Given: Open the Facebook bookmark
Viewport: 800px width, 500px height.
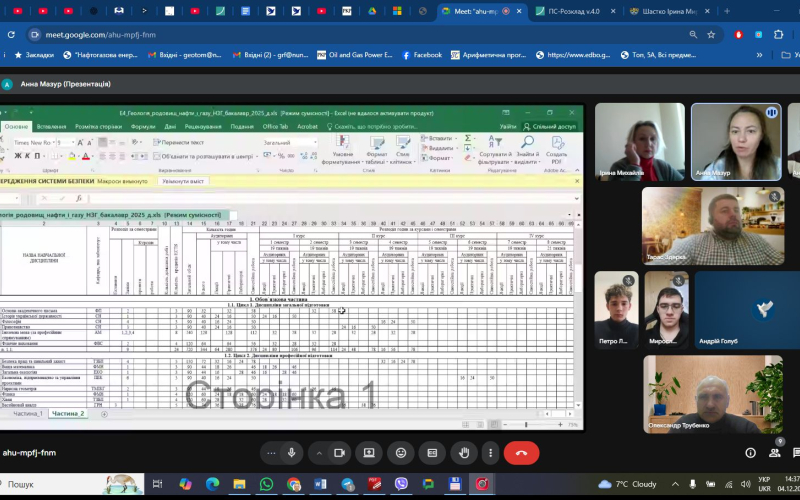Looking at the screenshot, I should [422, 55].
